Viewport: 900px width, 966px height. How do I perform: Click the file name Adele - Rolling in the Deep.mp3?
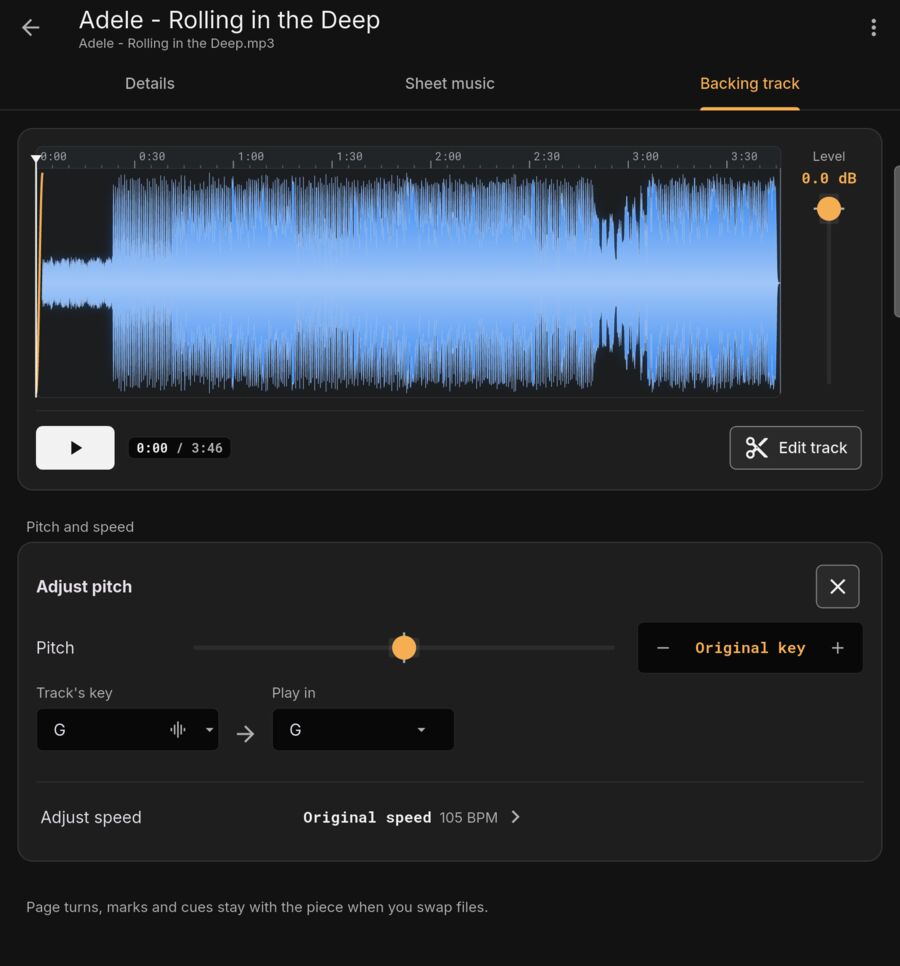176,44
